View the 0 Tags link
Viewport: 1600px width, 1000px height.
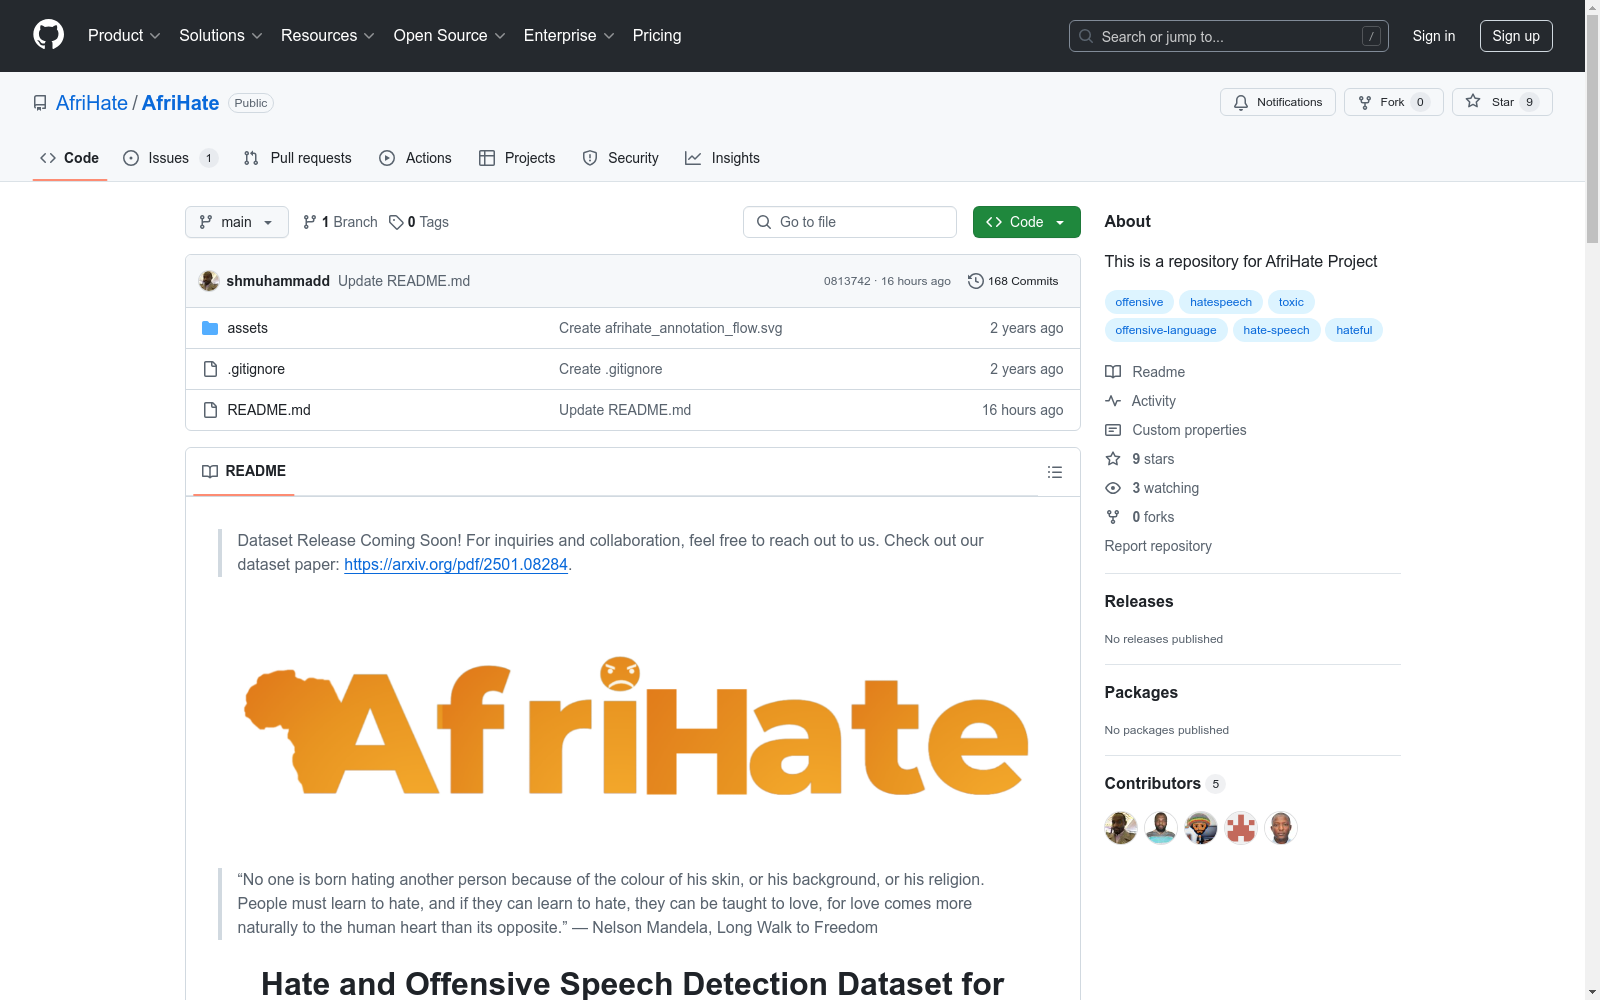(x=419, y=222)
